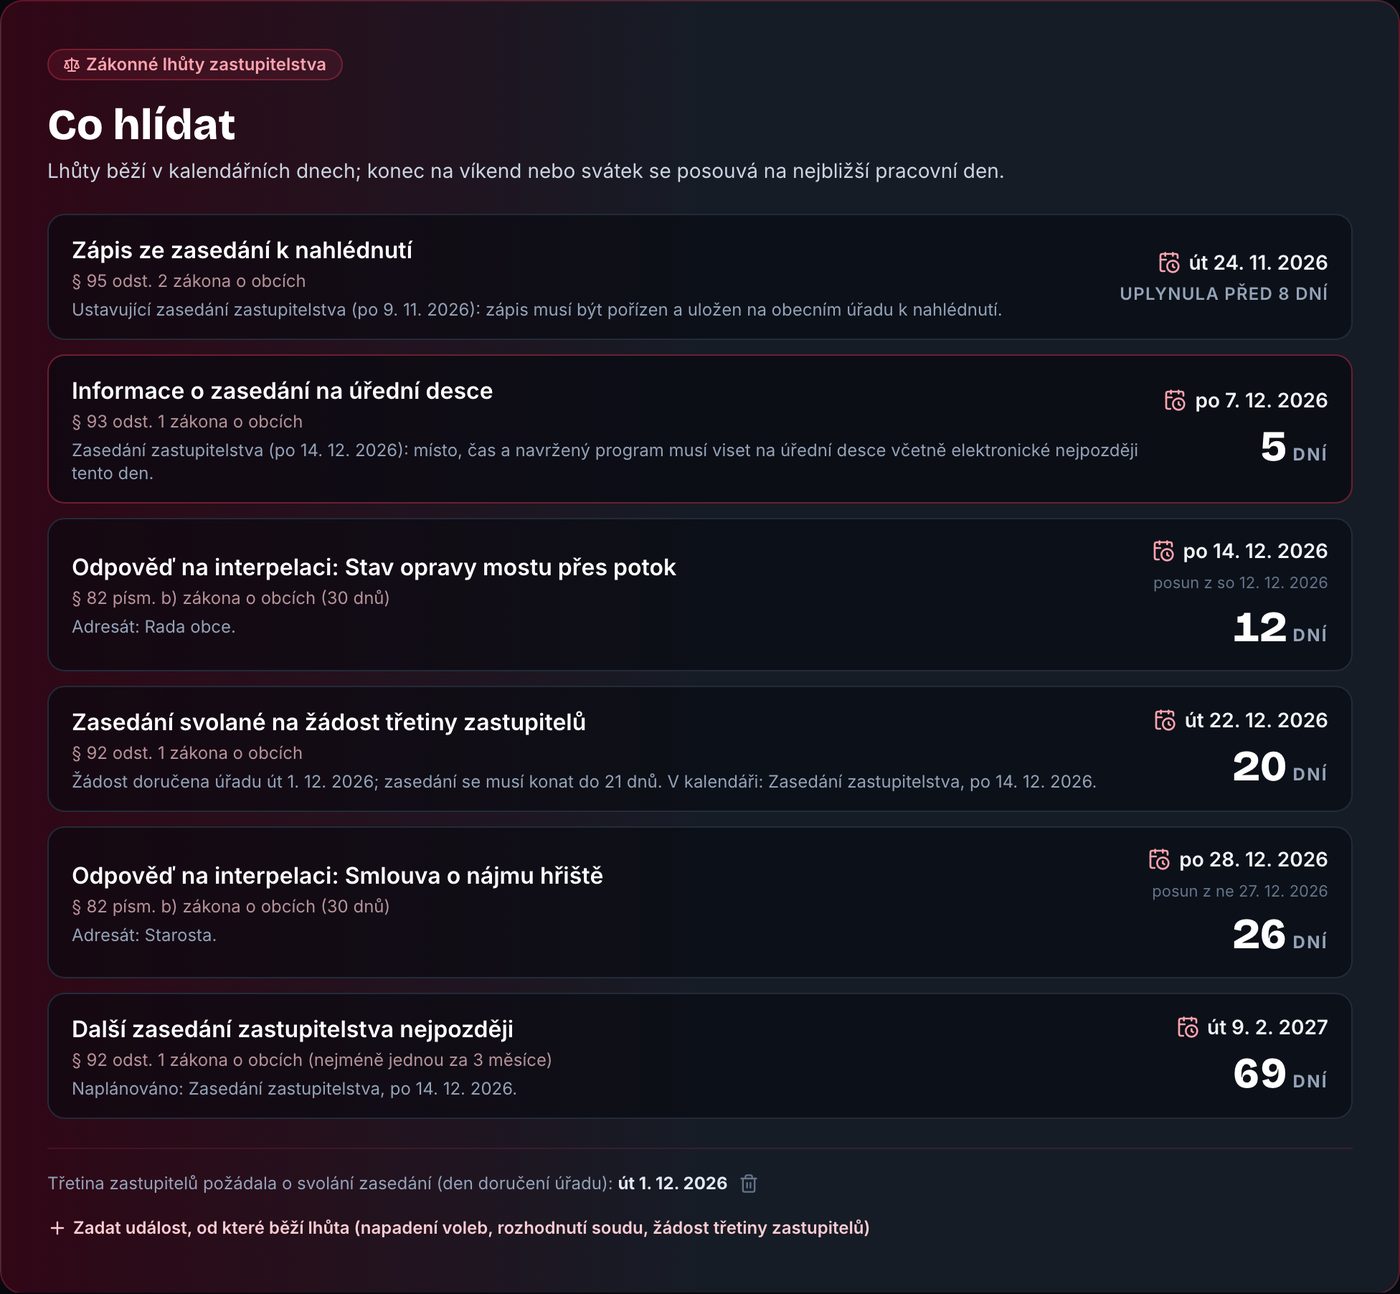Click calendar icon next to út 22. 12. 2026
1400x1294 pixels.
click(1165, 720)
